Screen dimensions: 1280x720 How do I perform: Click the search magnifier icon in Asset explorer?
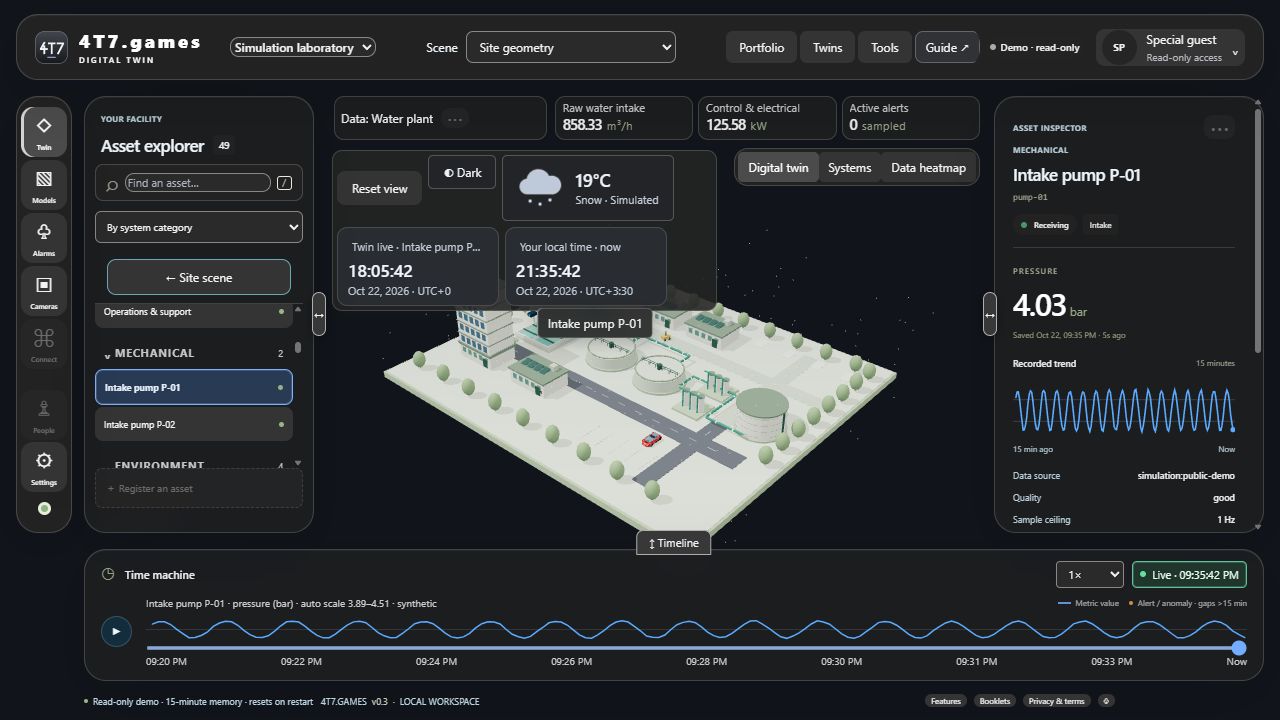[112, 184]
